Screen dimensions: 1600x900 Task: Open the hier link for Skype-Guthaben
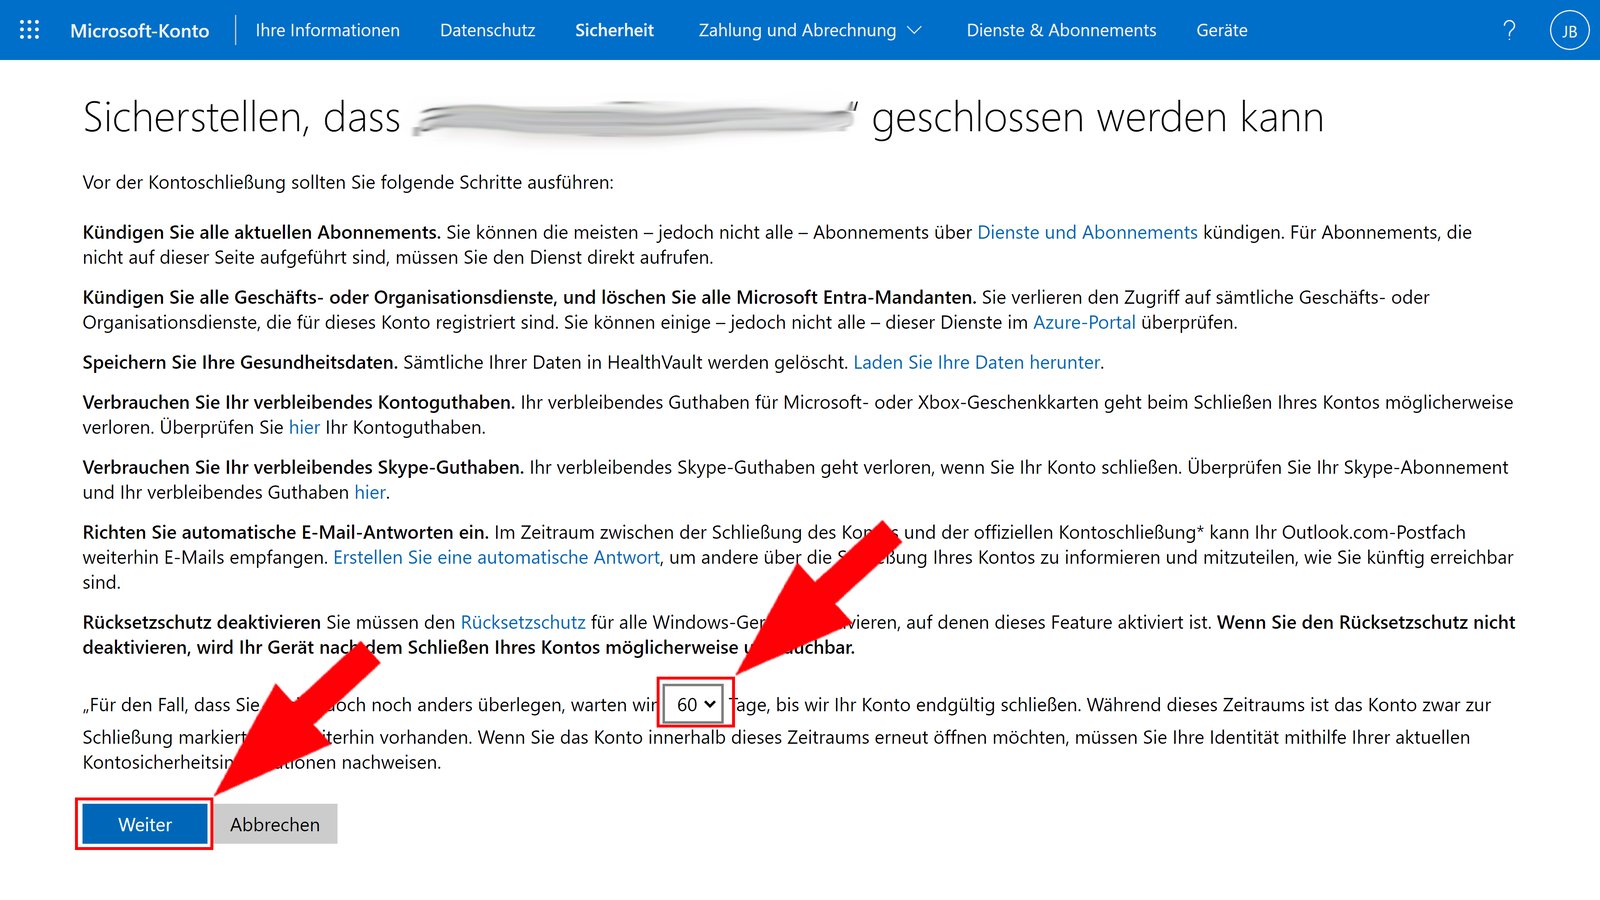point(369,492)
